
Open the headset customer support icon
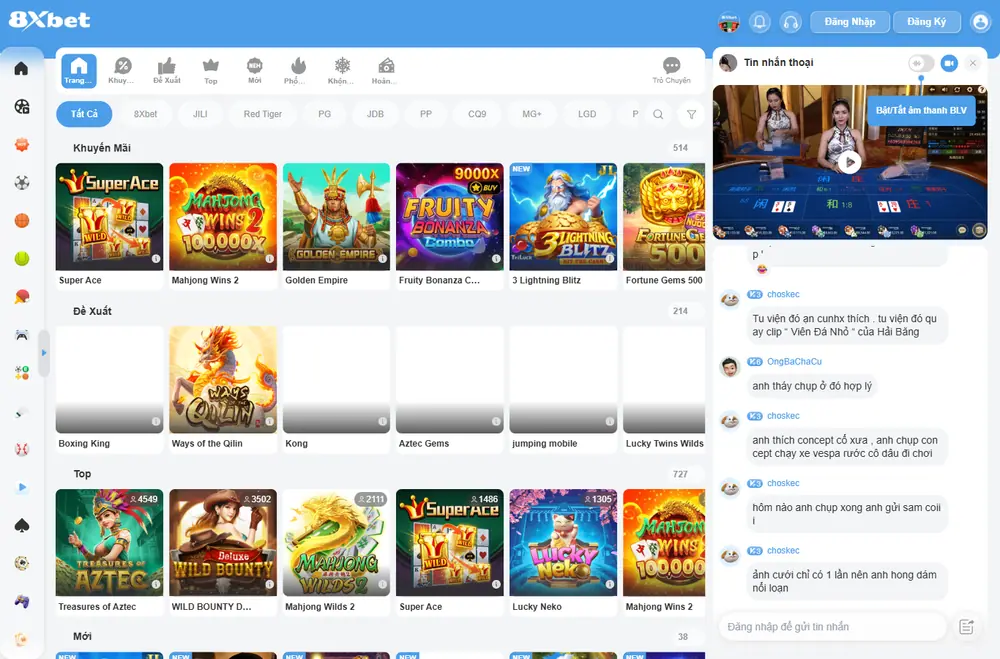[790, 22]
